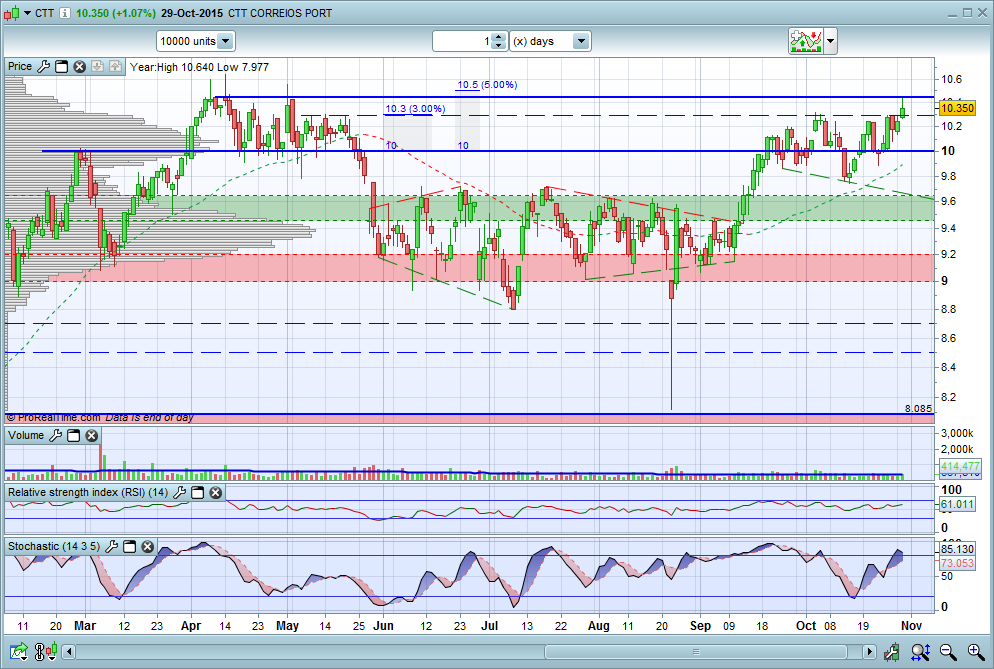994x669 pixels.
Task: Maximize the RSI panel window icon
Action: (x=198, y=493)
